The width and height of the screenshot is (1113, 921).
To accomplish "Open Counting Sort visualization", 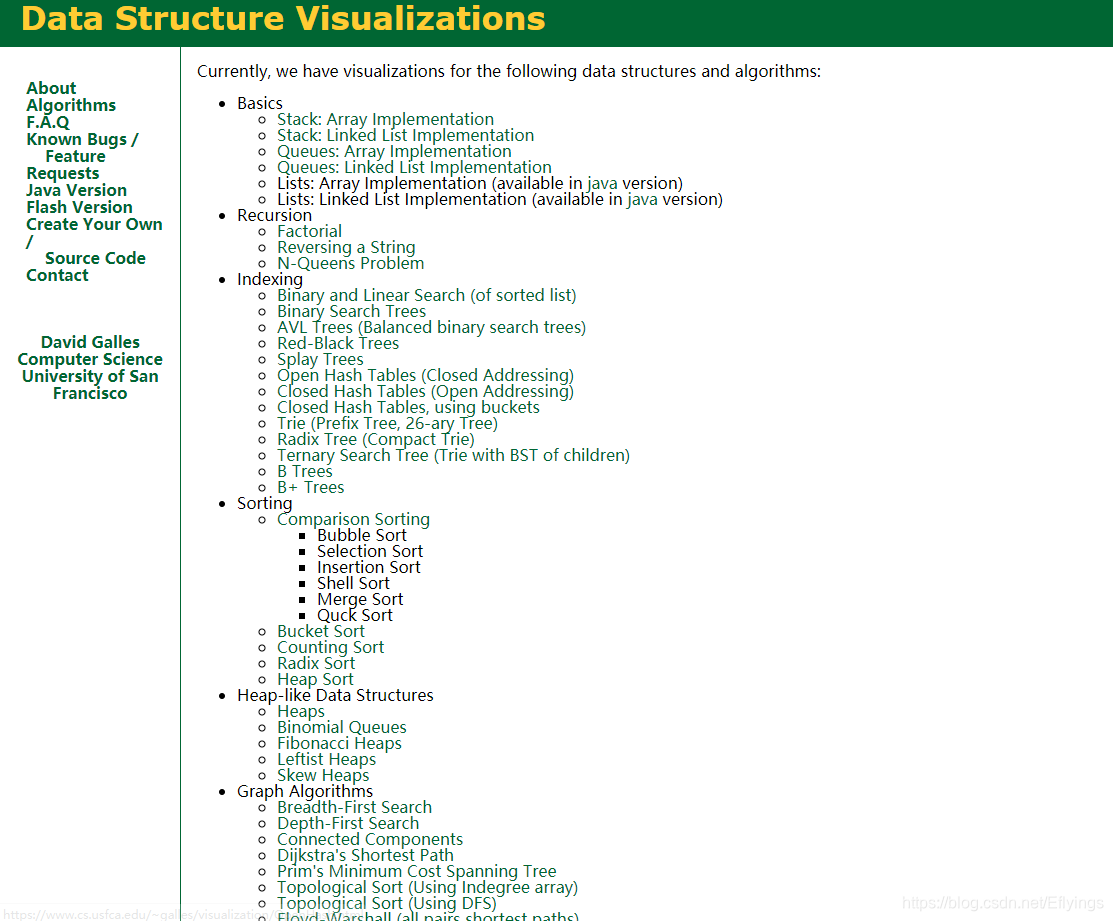I will point(330,648).
